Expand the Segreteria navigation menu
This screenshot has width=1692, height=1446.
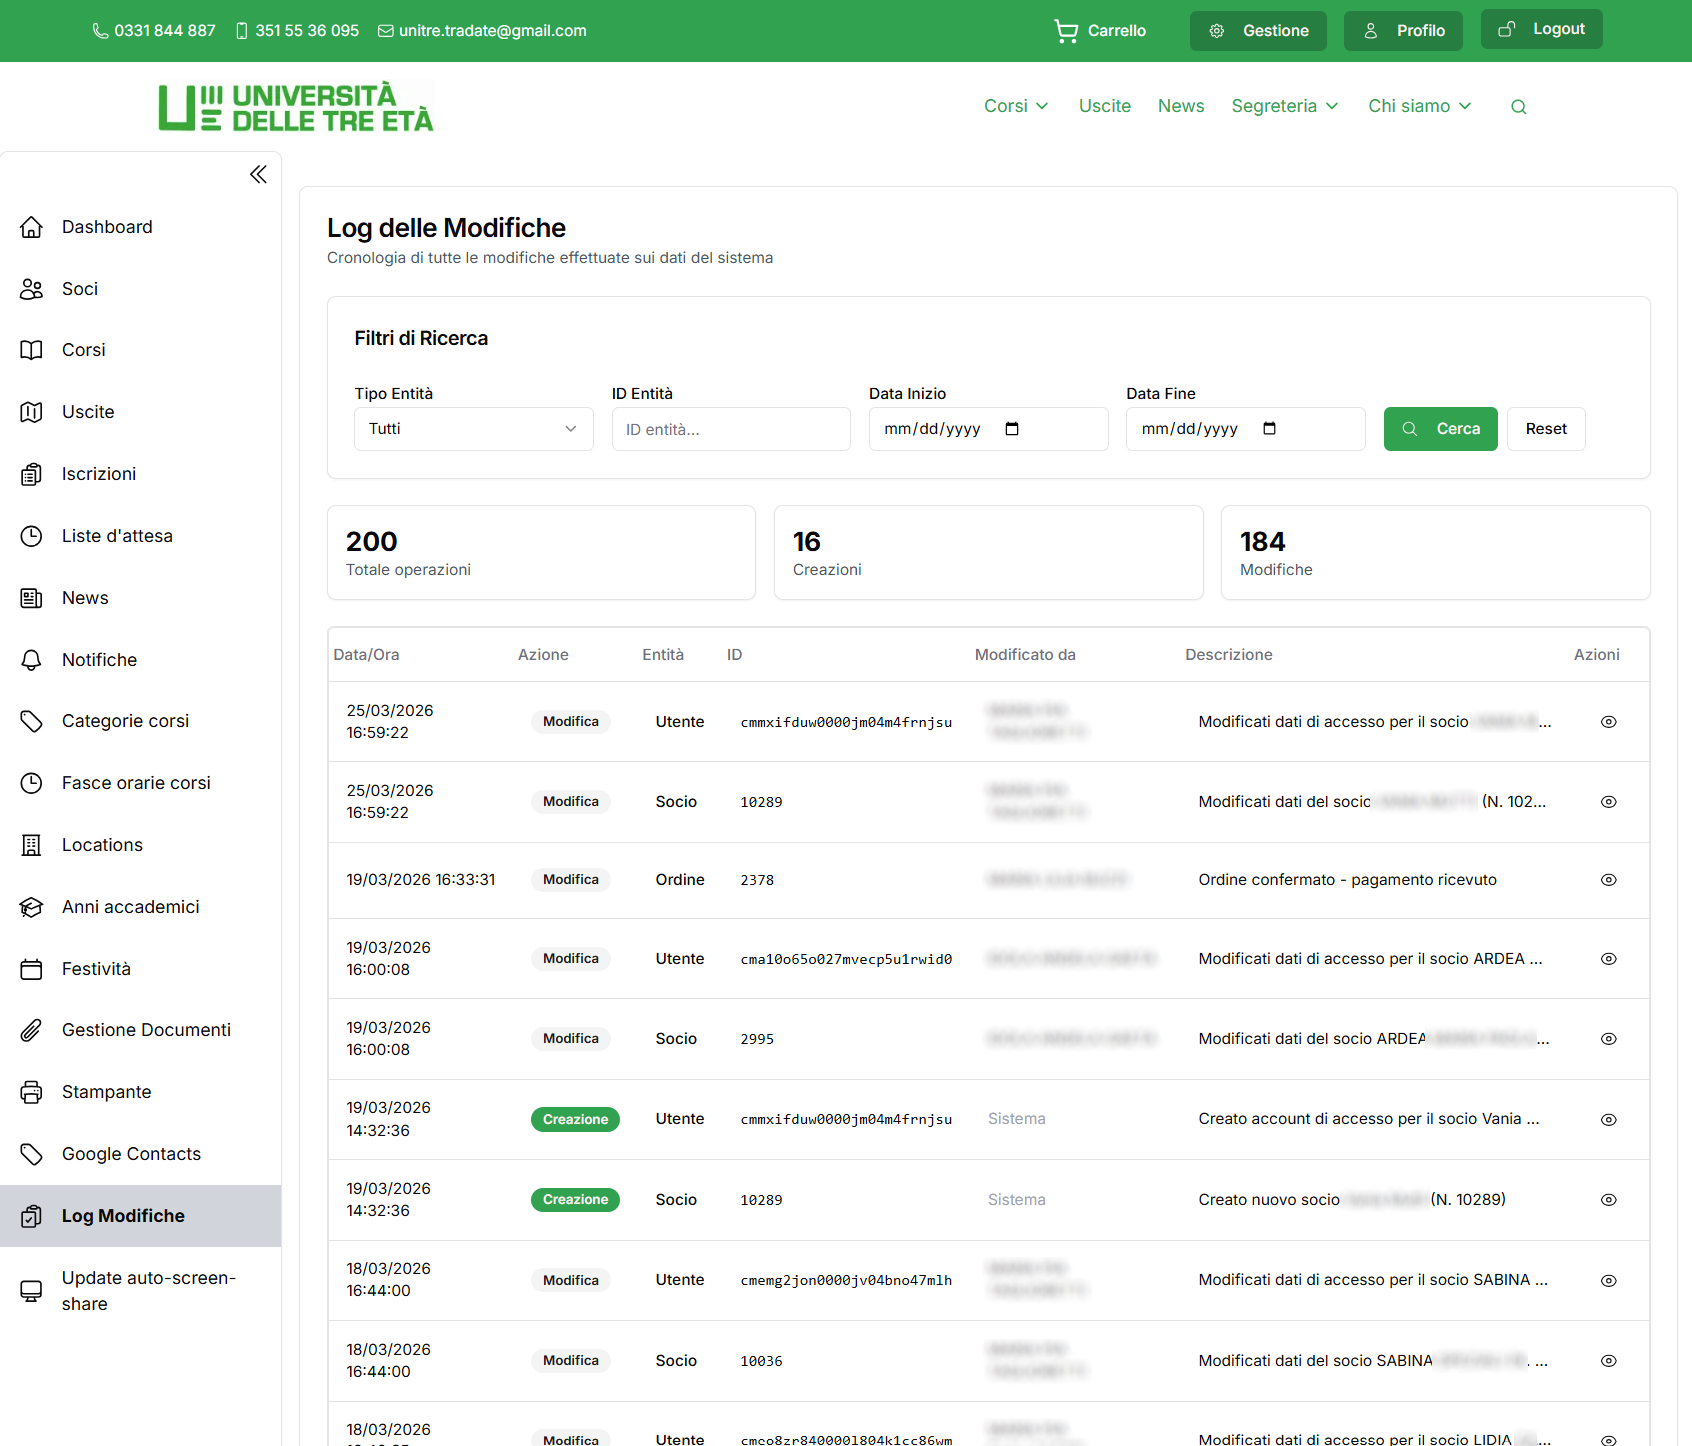tap(1284, 106)
